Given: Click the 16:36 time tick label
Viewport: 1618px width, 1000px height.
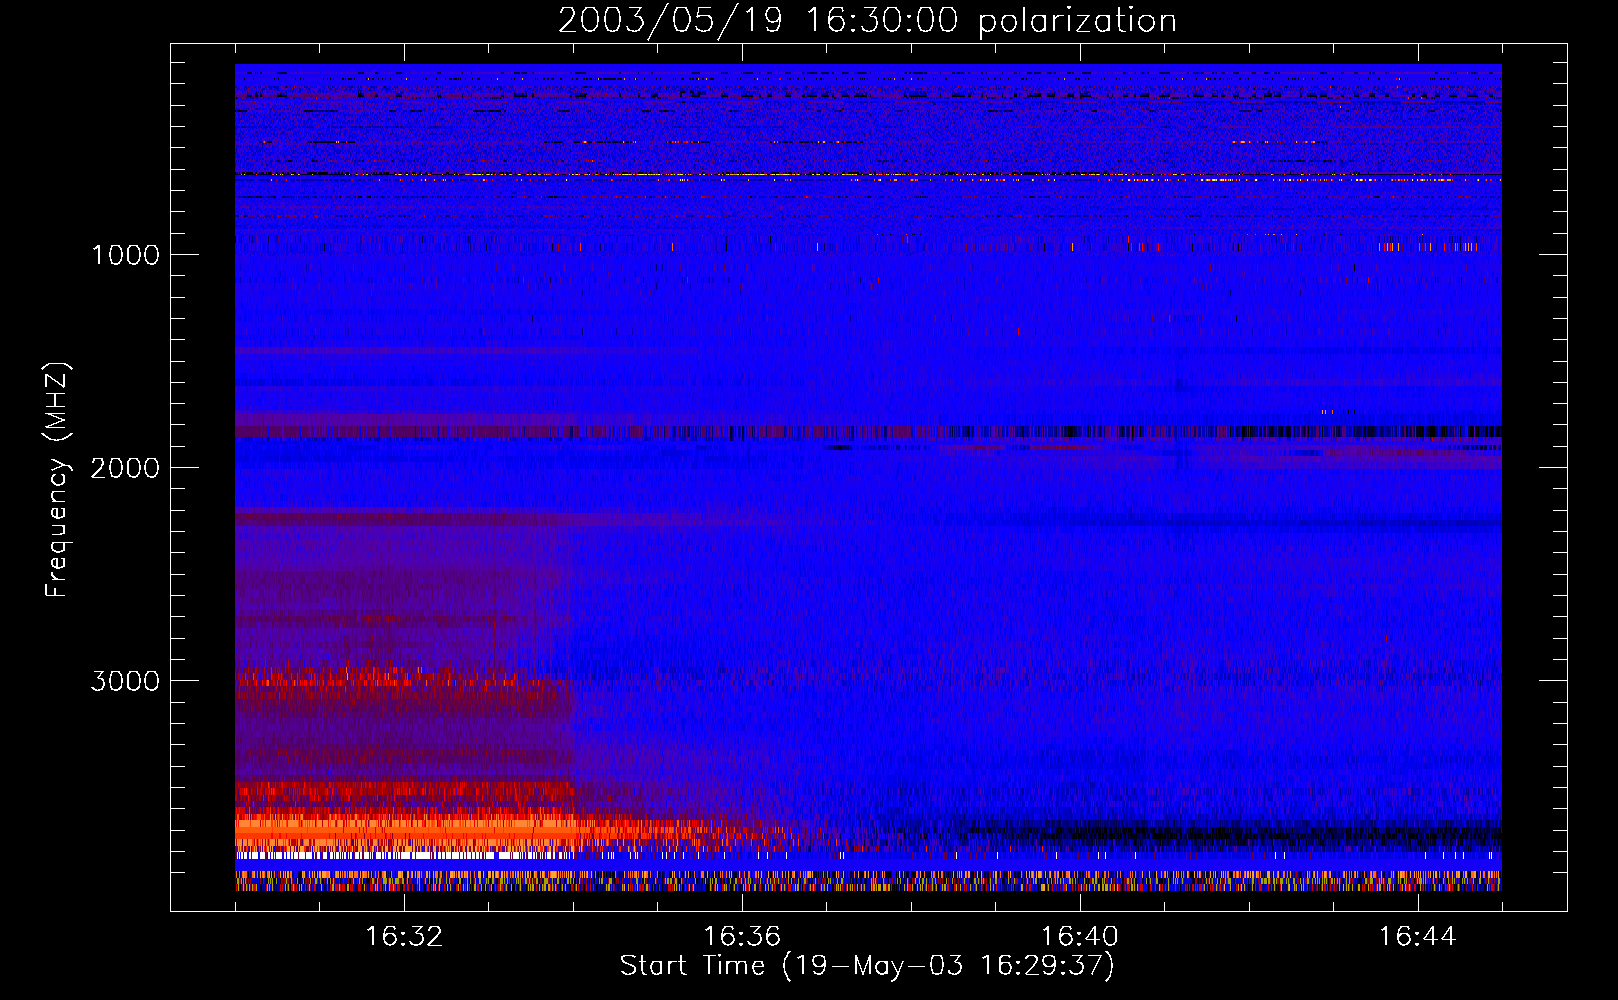Looking at the screenshot, I should coord(742,937).
